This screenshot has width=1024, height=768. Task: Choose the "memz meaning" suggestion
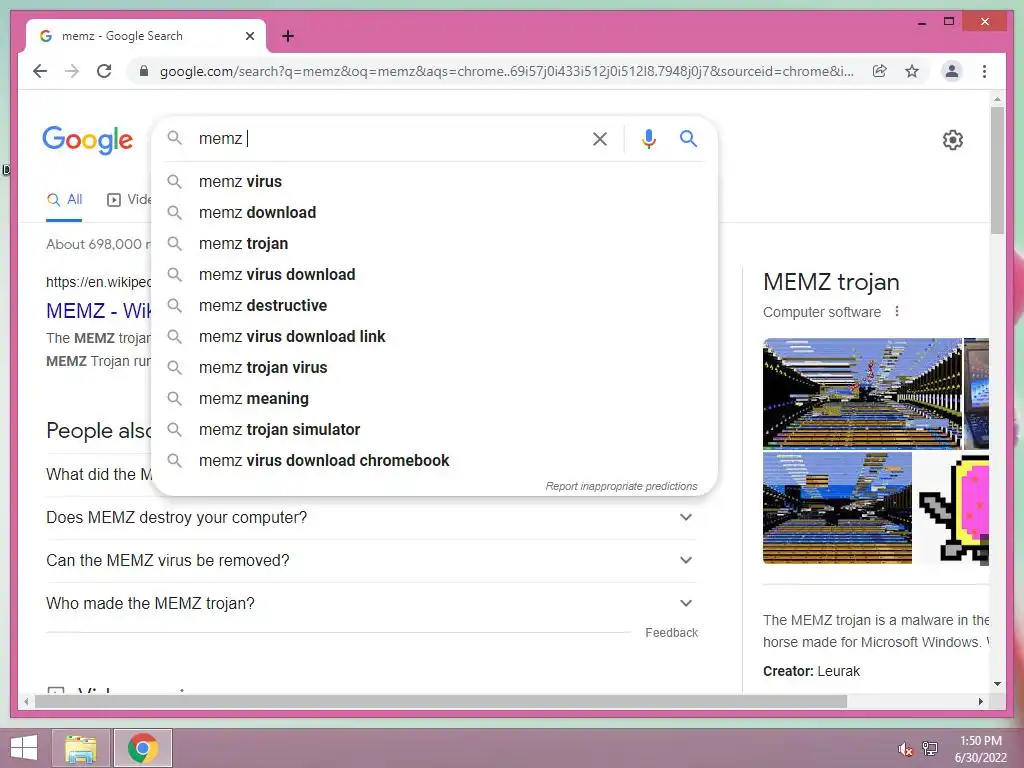pos(434,398)
